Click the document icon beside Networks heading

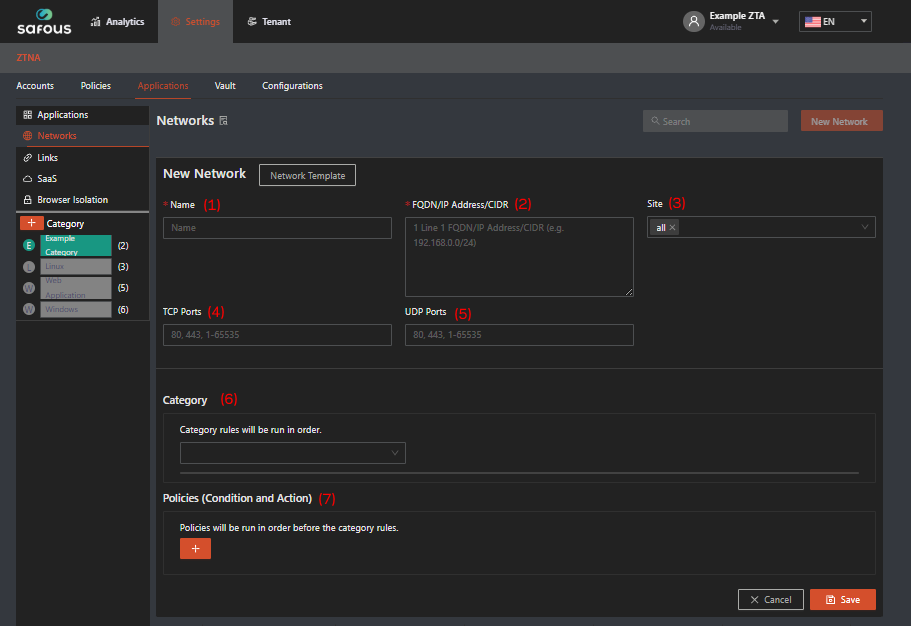[x=223, y=121]
